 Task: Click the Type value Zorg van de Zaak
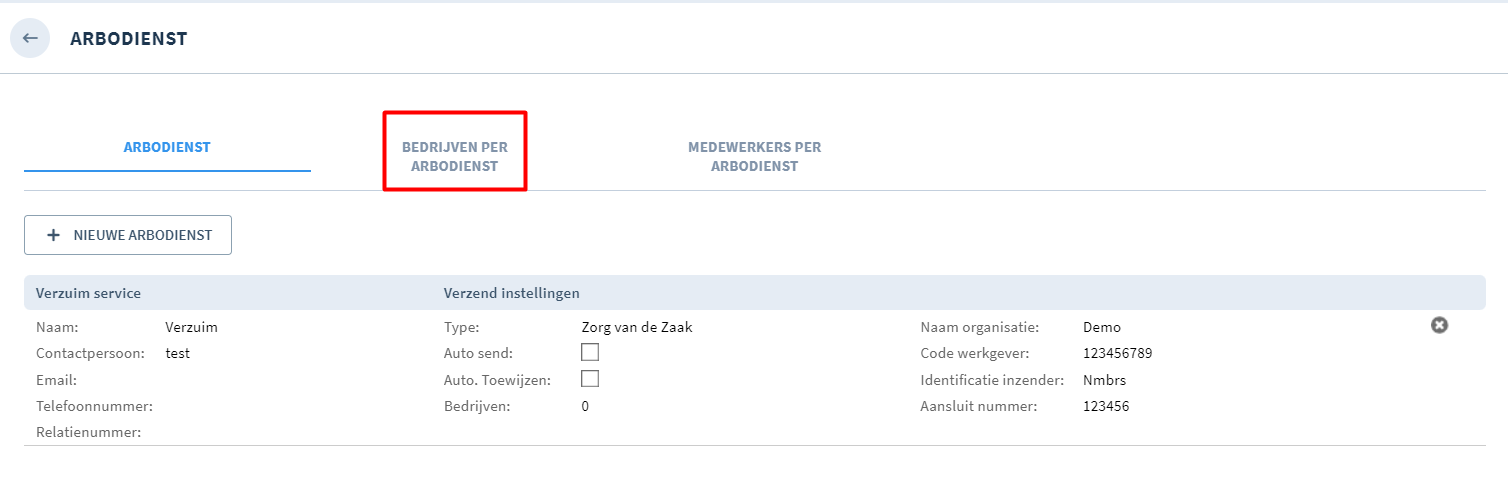pos(636,327)
